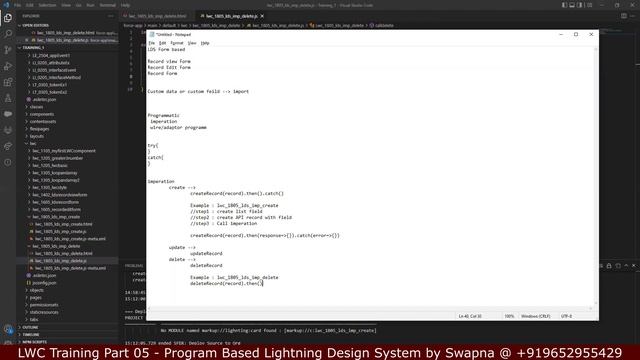
Task: Open VS Code File menu
Action: click(x=18, y=5)
